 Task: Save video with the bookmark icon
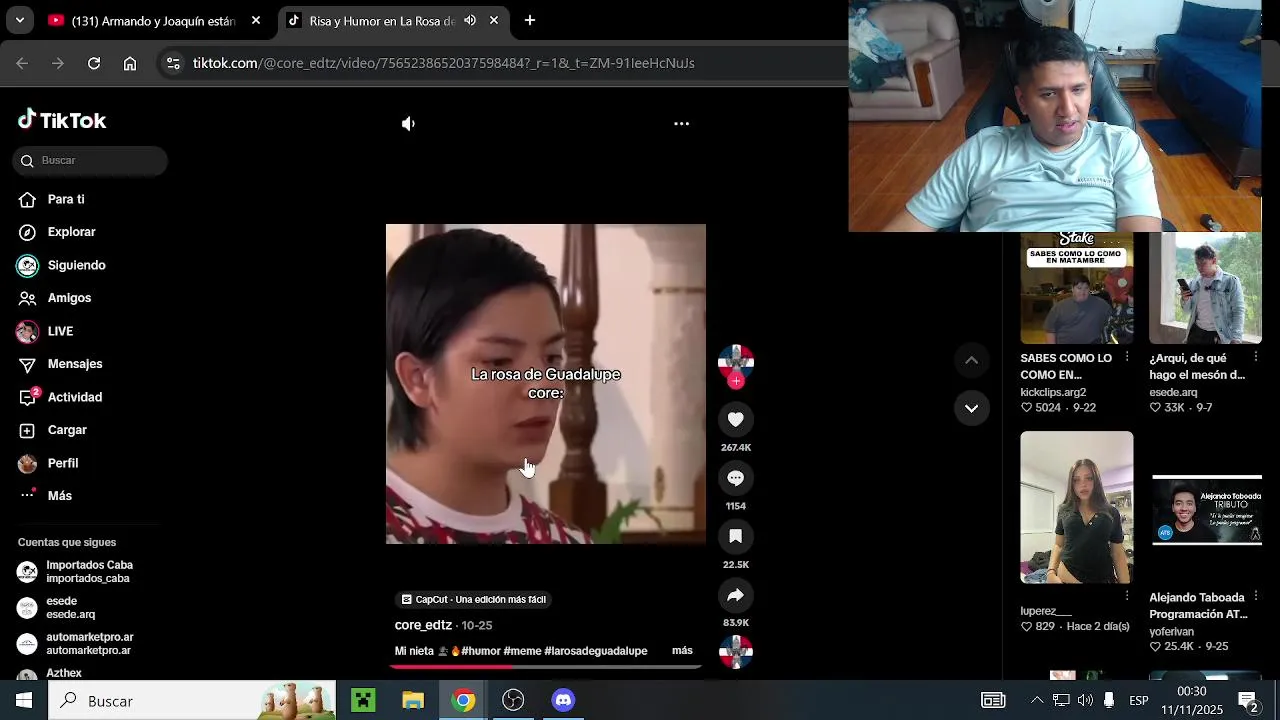[735, 537]
